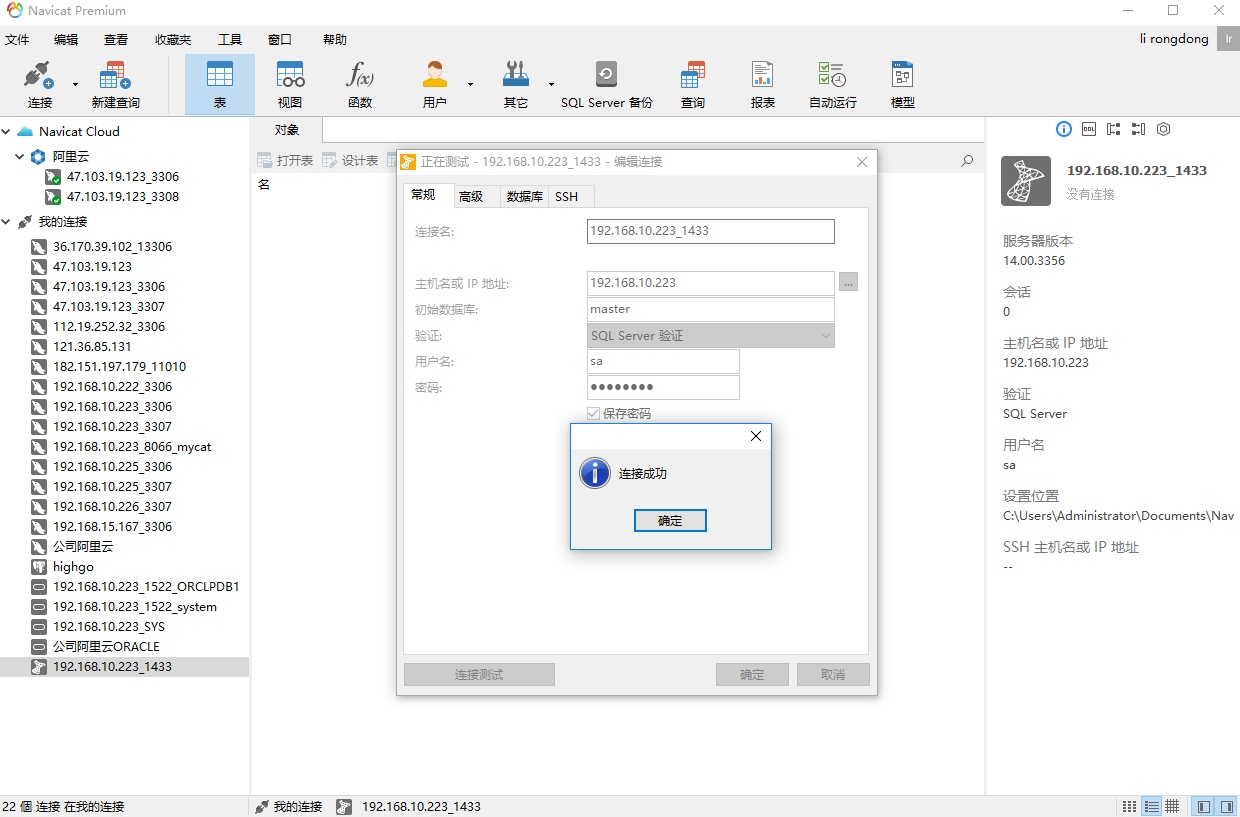Open the 视图 (View) toolbar icon
1240x817 pixels.
[290, 85]
